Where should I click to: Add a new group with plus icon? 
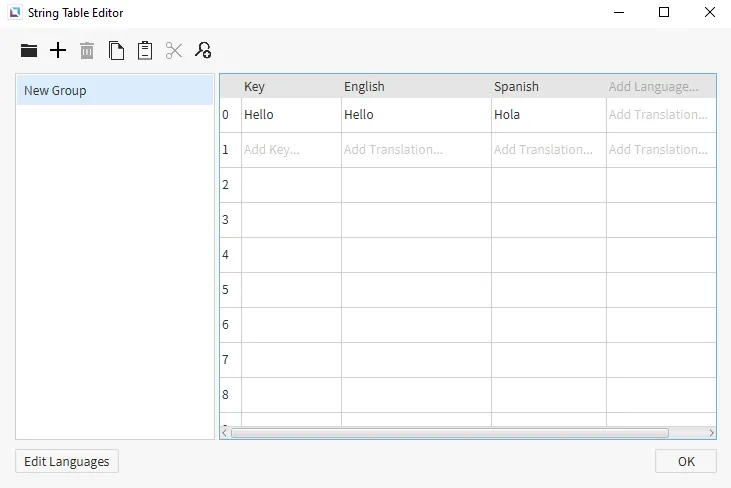coord(58,51)
